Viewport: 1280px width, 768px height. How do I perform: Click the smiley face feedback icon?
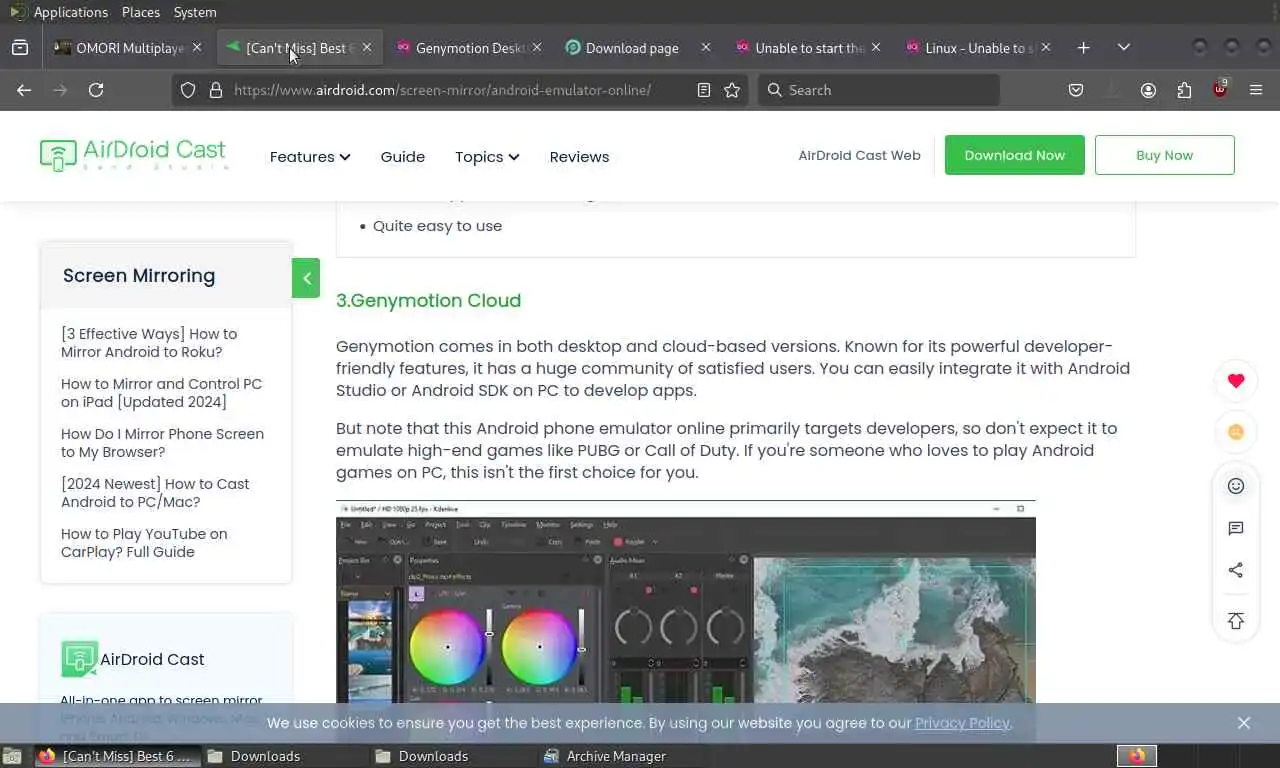tap(1236, 486)
